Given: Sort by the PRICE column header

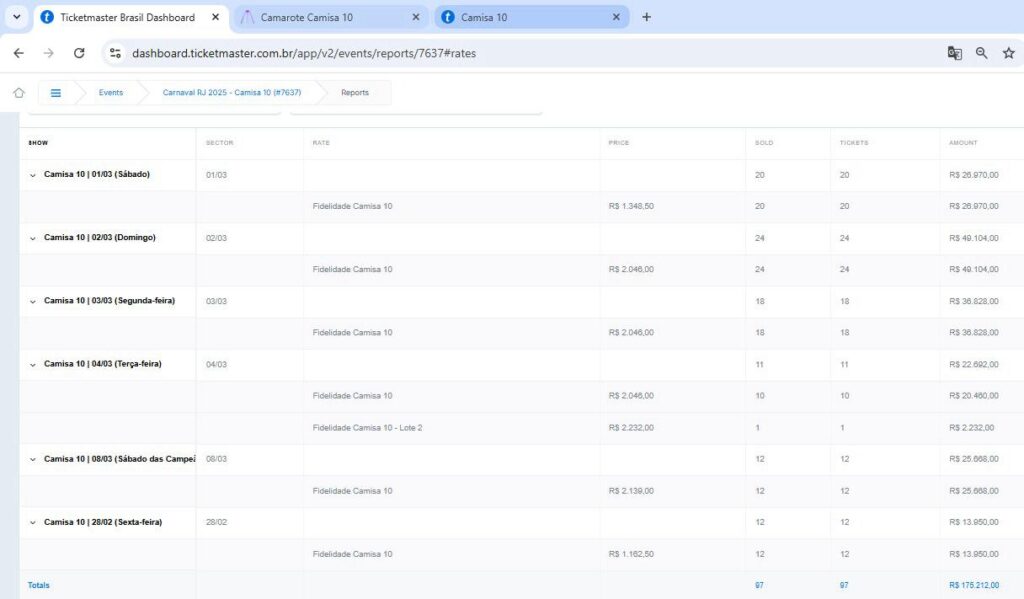Looking at the screenshot, I should click(x=618, y=142).
